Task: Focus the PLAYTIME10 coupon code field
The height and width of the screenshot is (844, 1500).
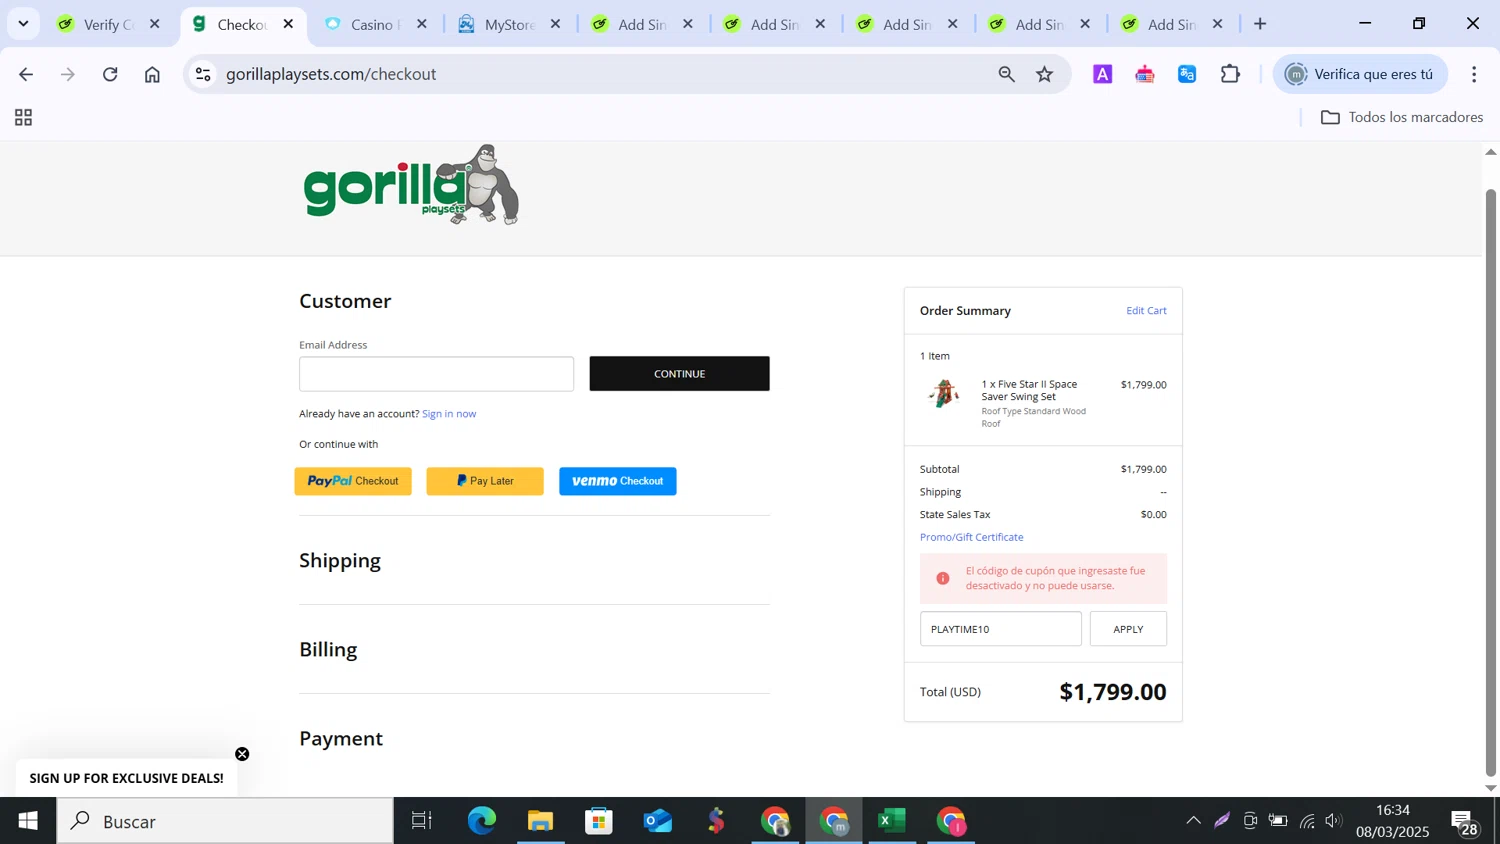Action: pos(1000,629)
